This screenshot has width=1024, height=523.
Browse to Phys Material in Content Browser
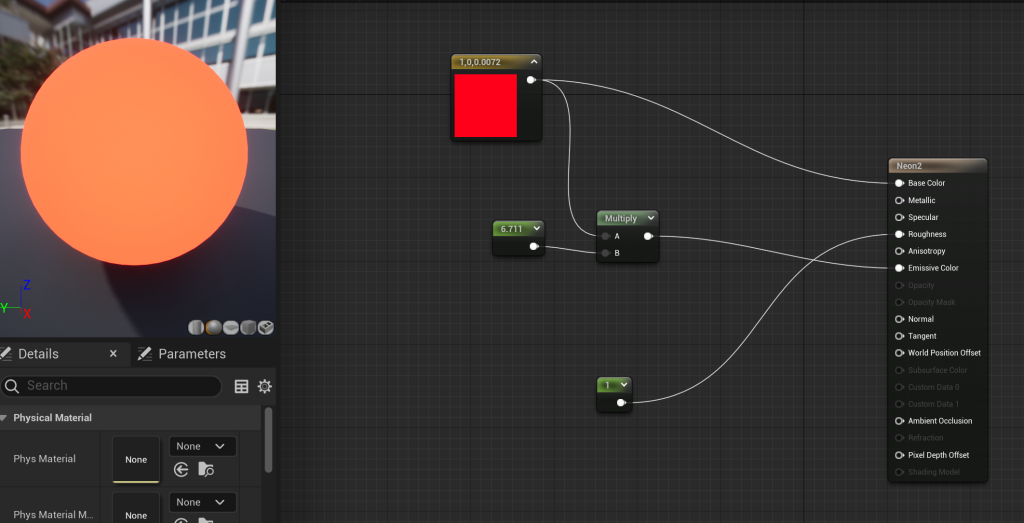coord(206,469)
